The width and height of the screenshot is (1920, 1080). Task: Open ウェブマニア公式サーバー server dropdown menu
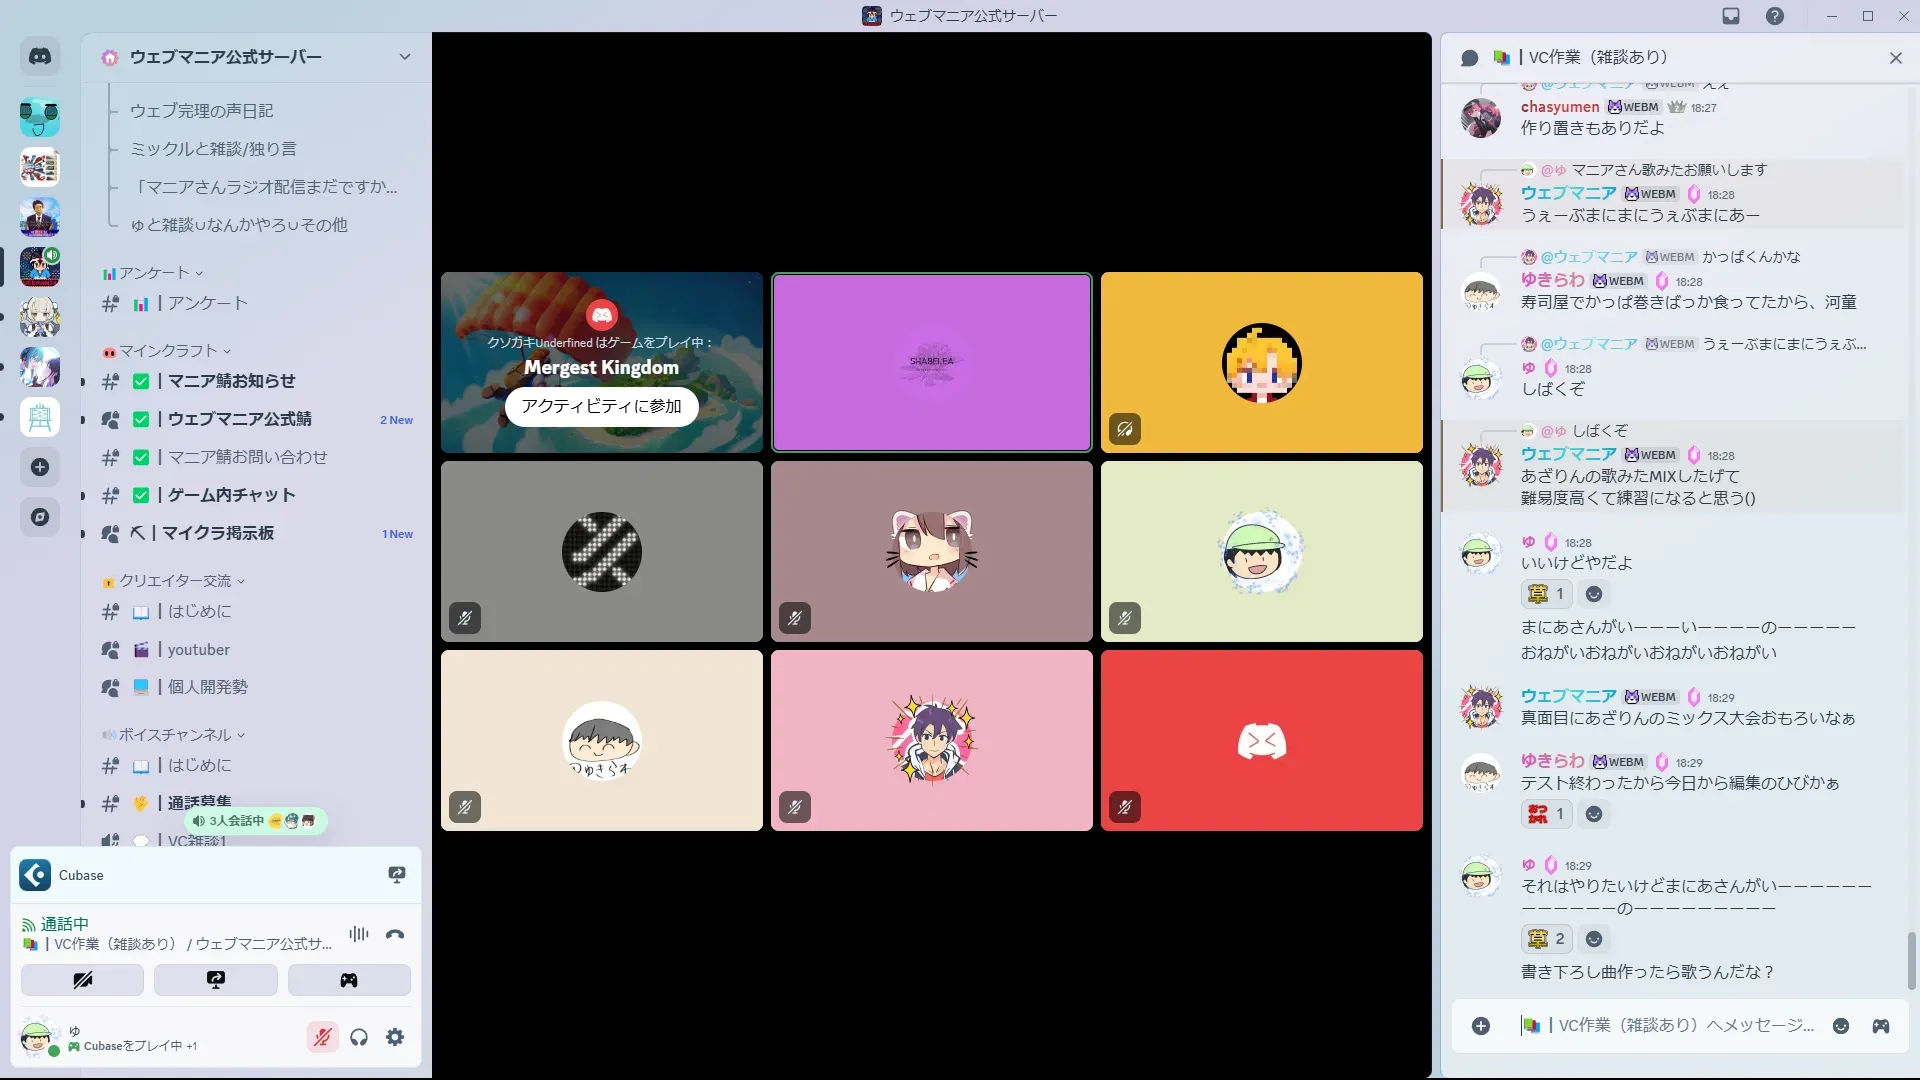tap(404, 57)
